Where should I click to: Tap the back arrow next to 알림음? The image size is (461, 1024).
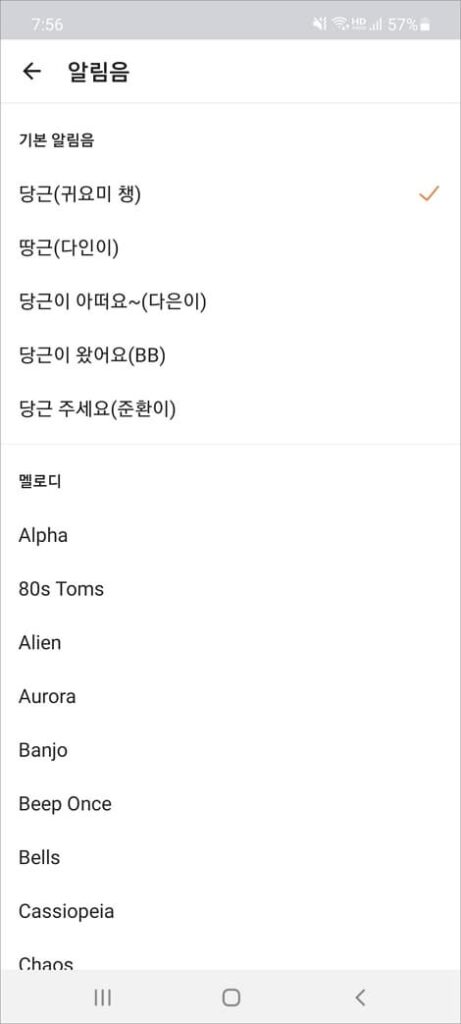pyautogui.click(x=31, y=71)
